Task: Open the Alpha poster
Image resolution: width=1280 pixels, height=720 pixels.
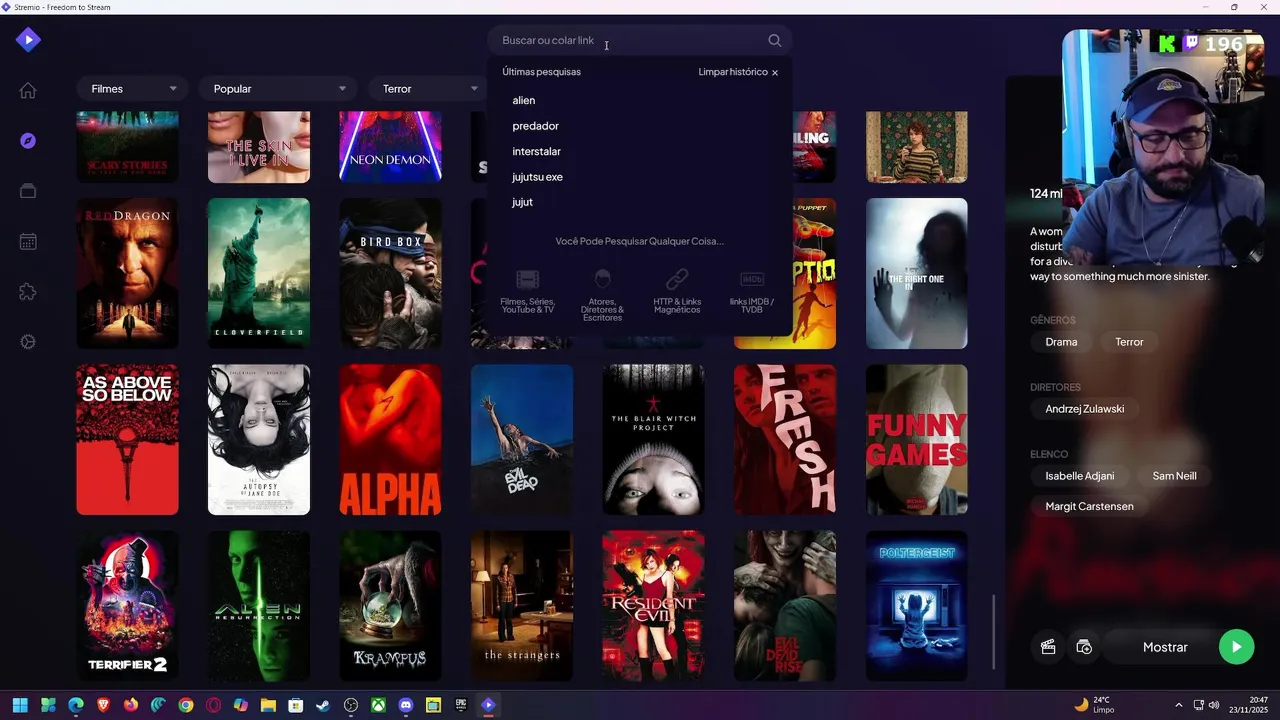Action: (390, 440)
